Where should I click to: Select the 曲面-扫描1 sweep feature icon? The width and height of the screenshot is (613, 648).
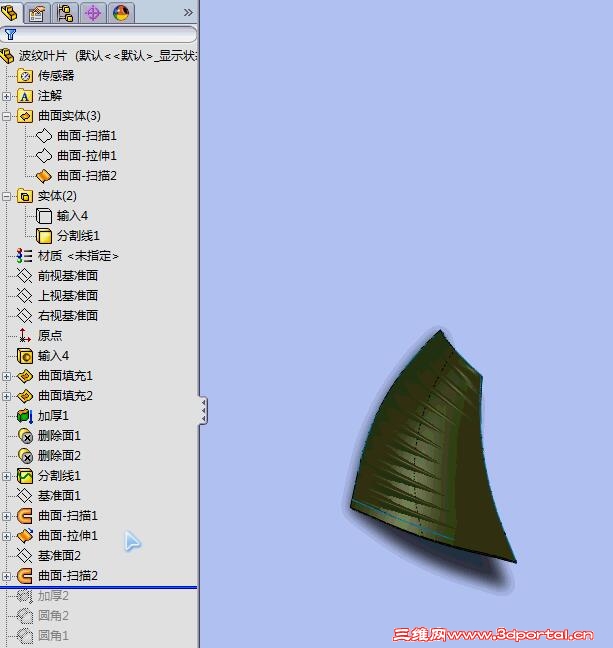(x=25, y=516)
